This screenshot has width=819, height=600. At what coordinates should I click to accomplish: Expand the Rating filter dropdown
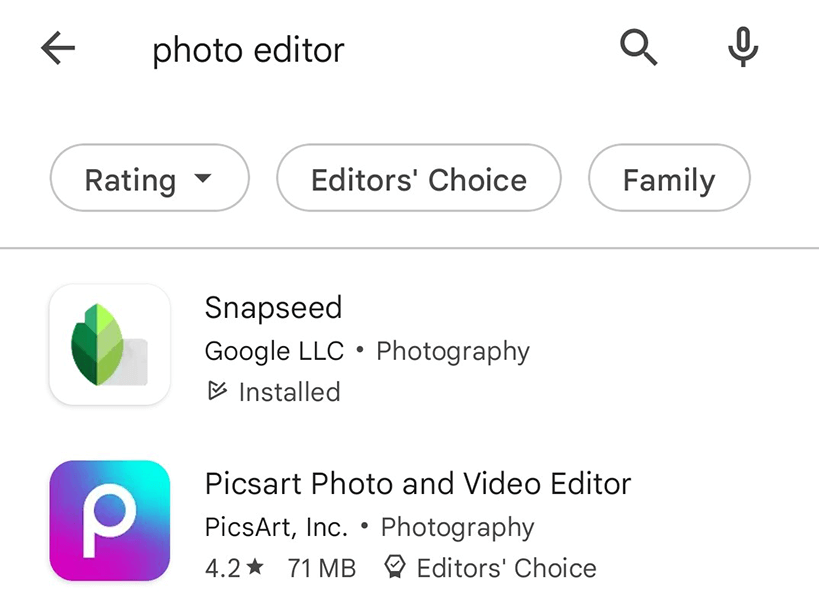click(x=148, y=180)
